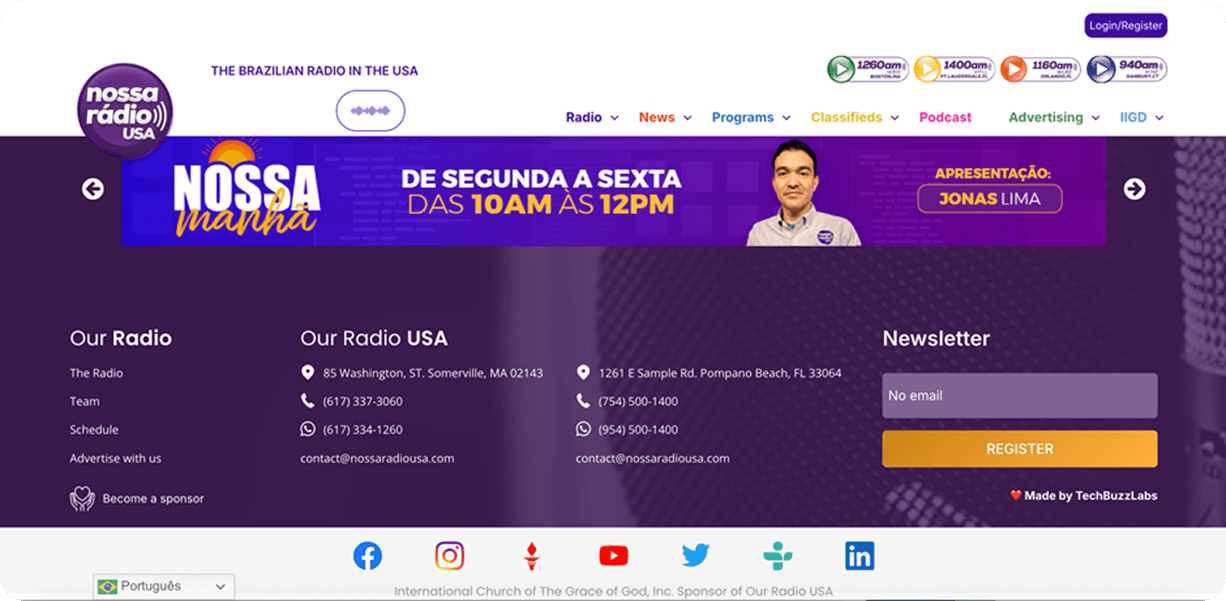
Task: Click the Login/Register button
Action: click(1126, 26)
